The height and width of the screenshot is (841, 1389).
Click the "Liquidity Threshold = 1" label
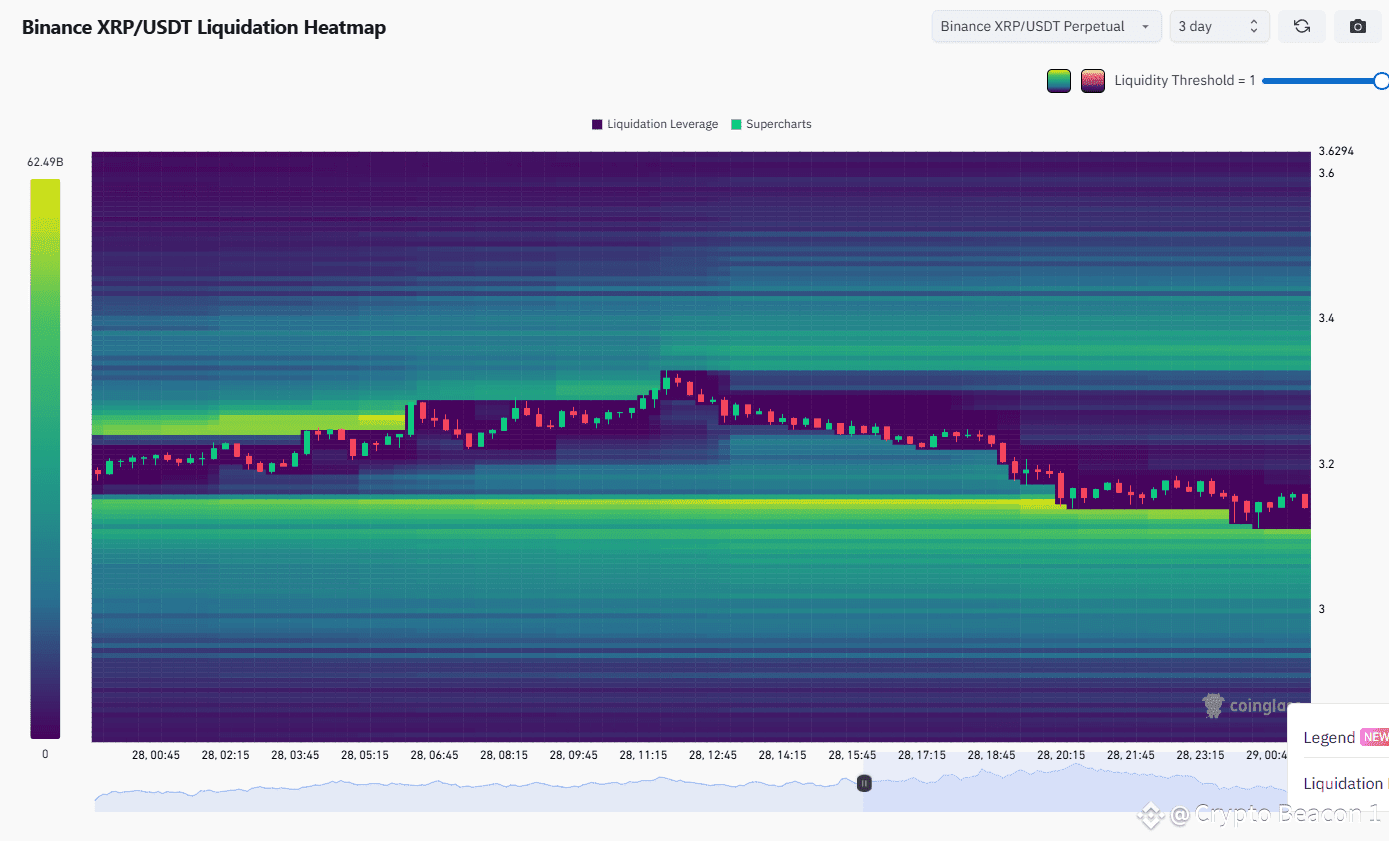point(1185,81)
